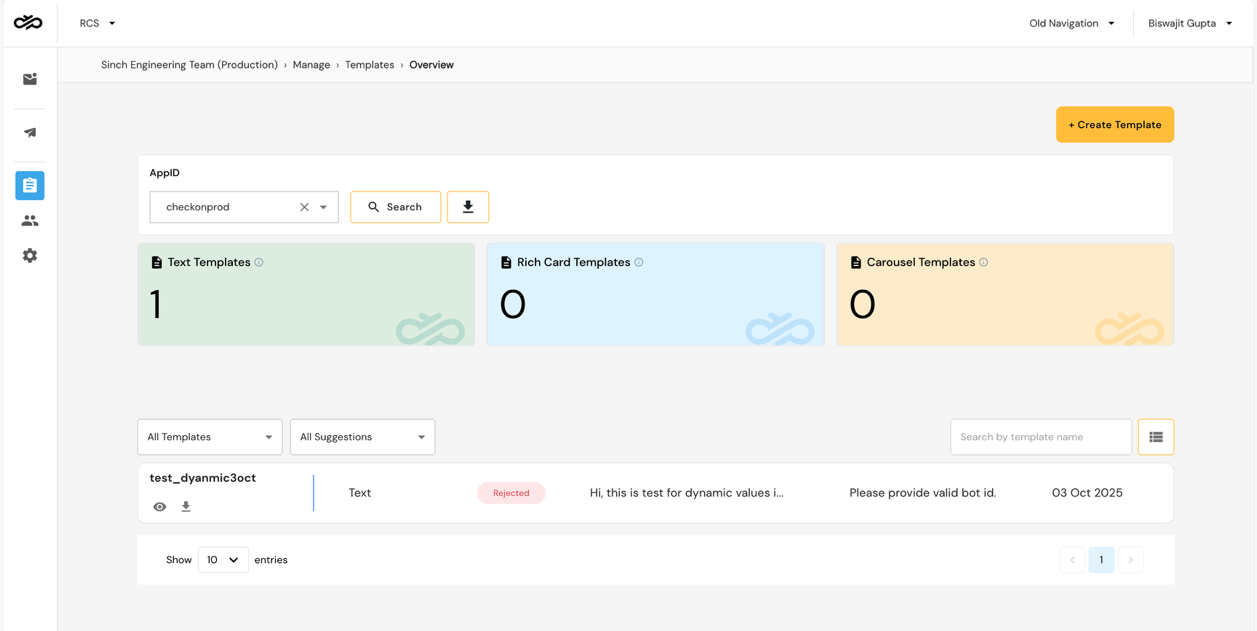Show Rich Card Templates info icon
Screen dimensions: 1257x631
pos(639,262)
